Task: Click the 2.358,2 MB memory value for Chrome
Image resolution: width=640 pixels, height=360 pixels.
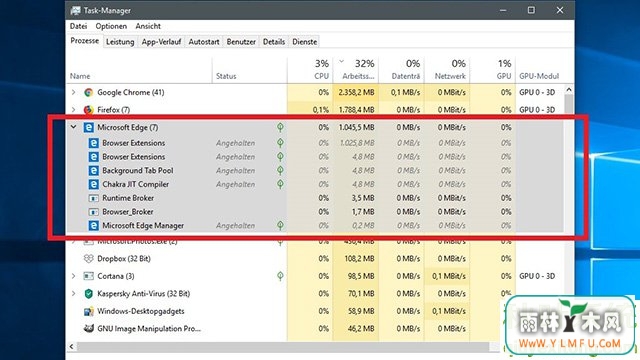Action: coord(356,93)
